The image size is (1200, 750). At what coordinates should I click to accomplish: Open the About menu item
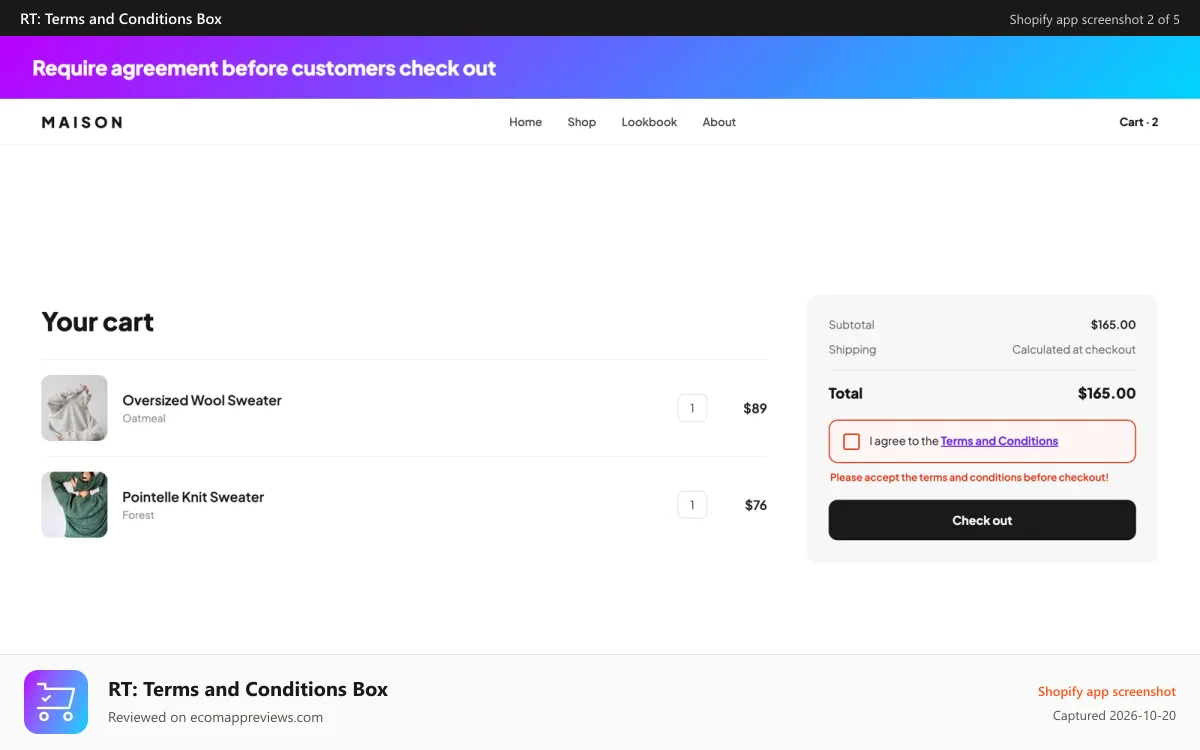click(x=719, y=122)
